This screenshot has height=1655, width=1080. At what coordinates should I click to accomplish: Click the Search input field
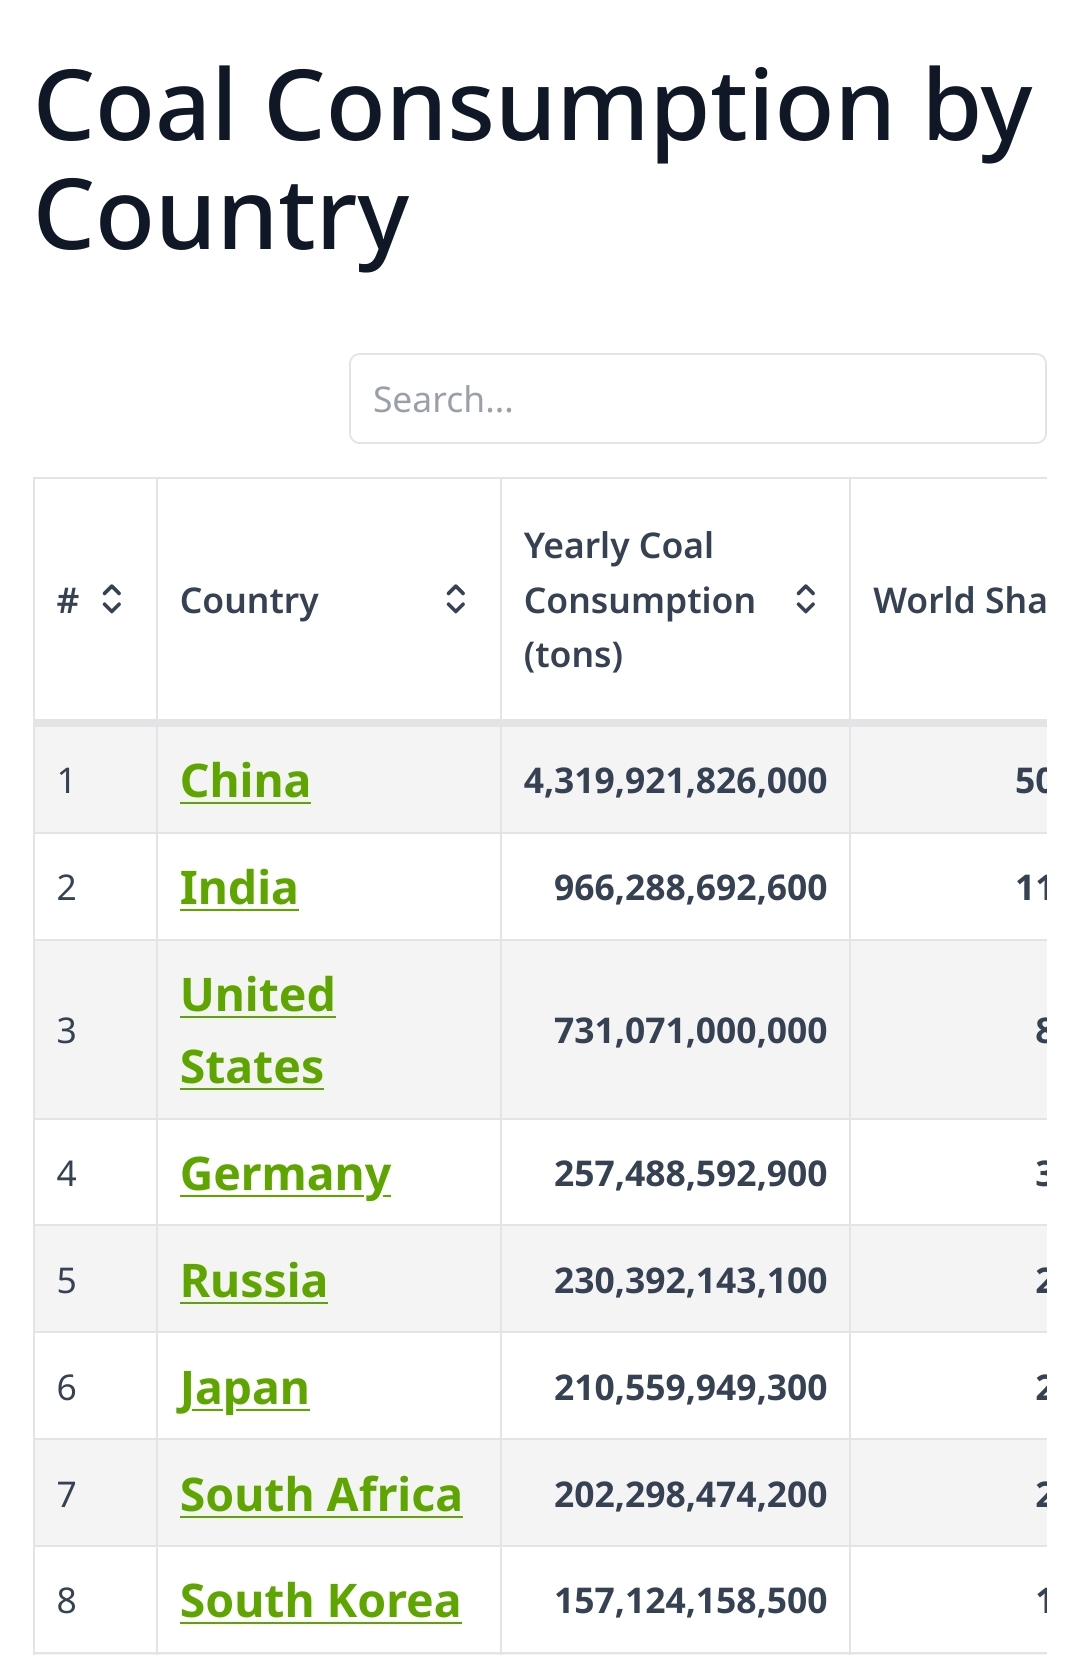[x=697, y=398]
